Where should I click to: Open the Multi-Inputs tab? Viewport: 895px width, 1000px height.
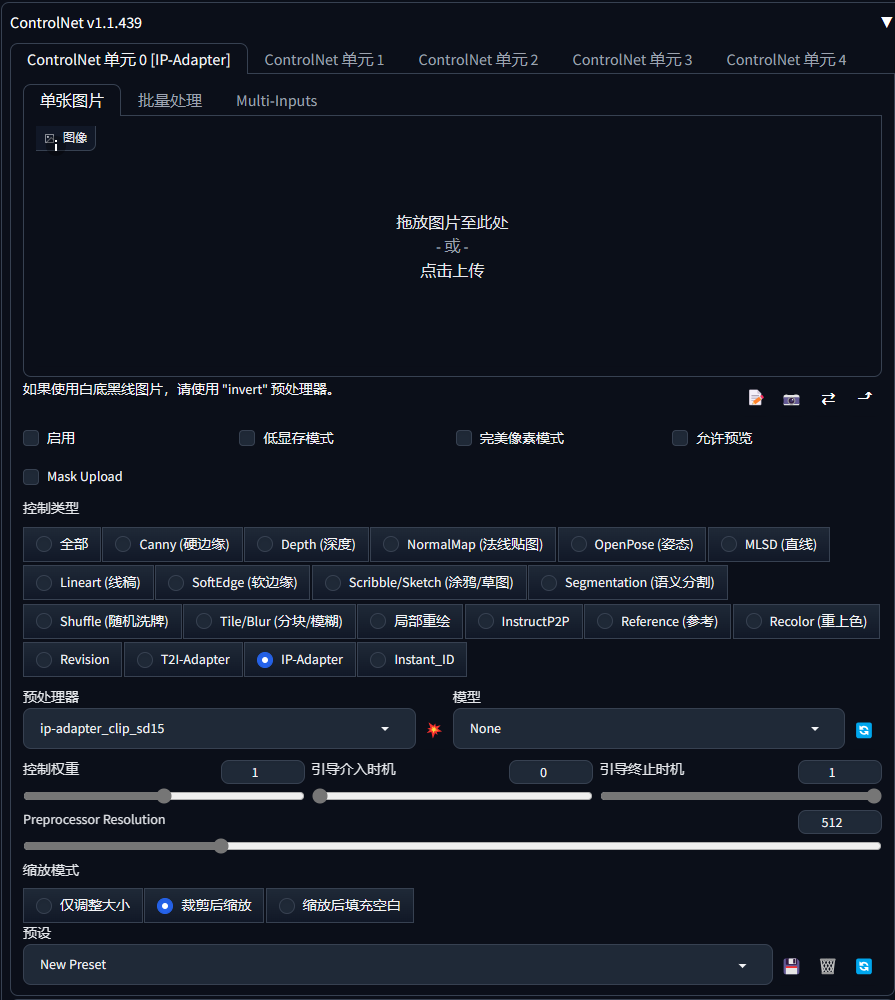click(x=276, y=100)
